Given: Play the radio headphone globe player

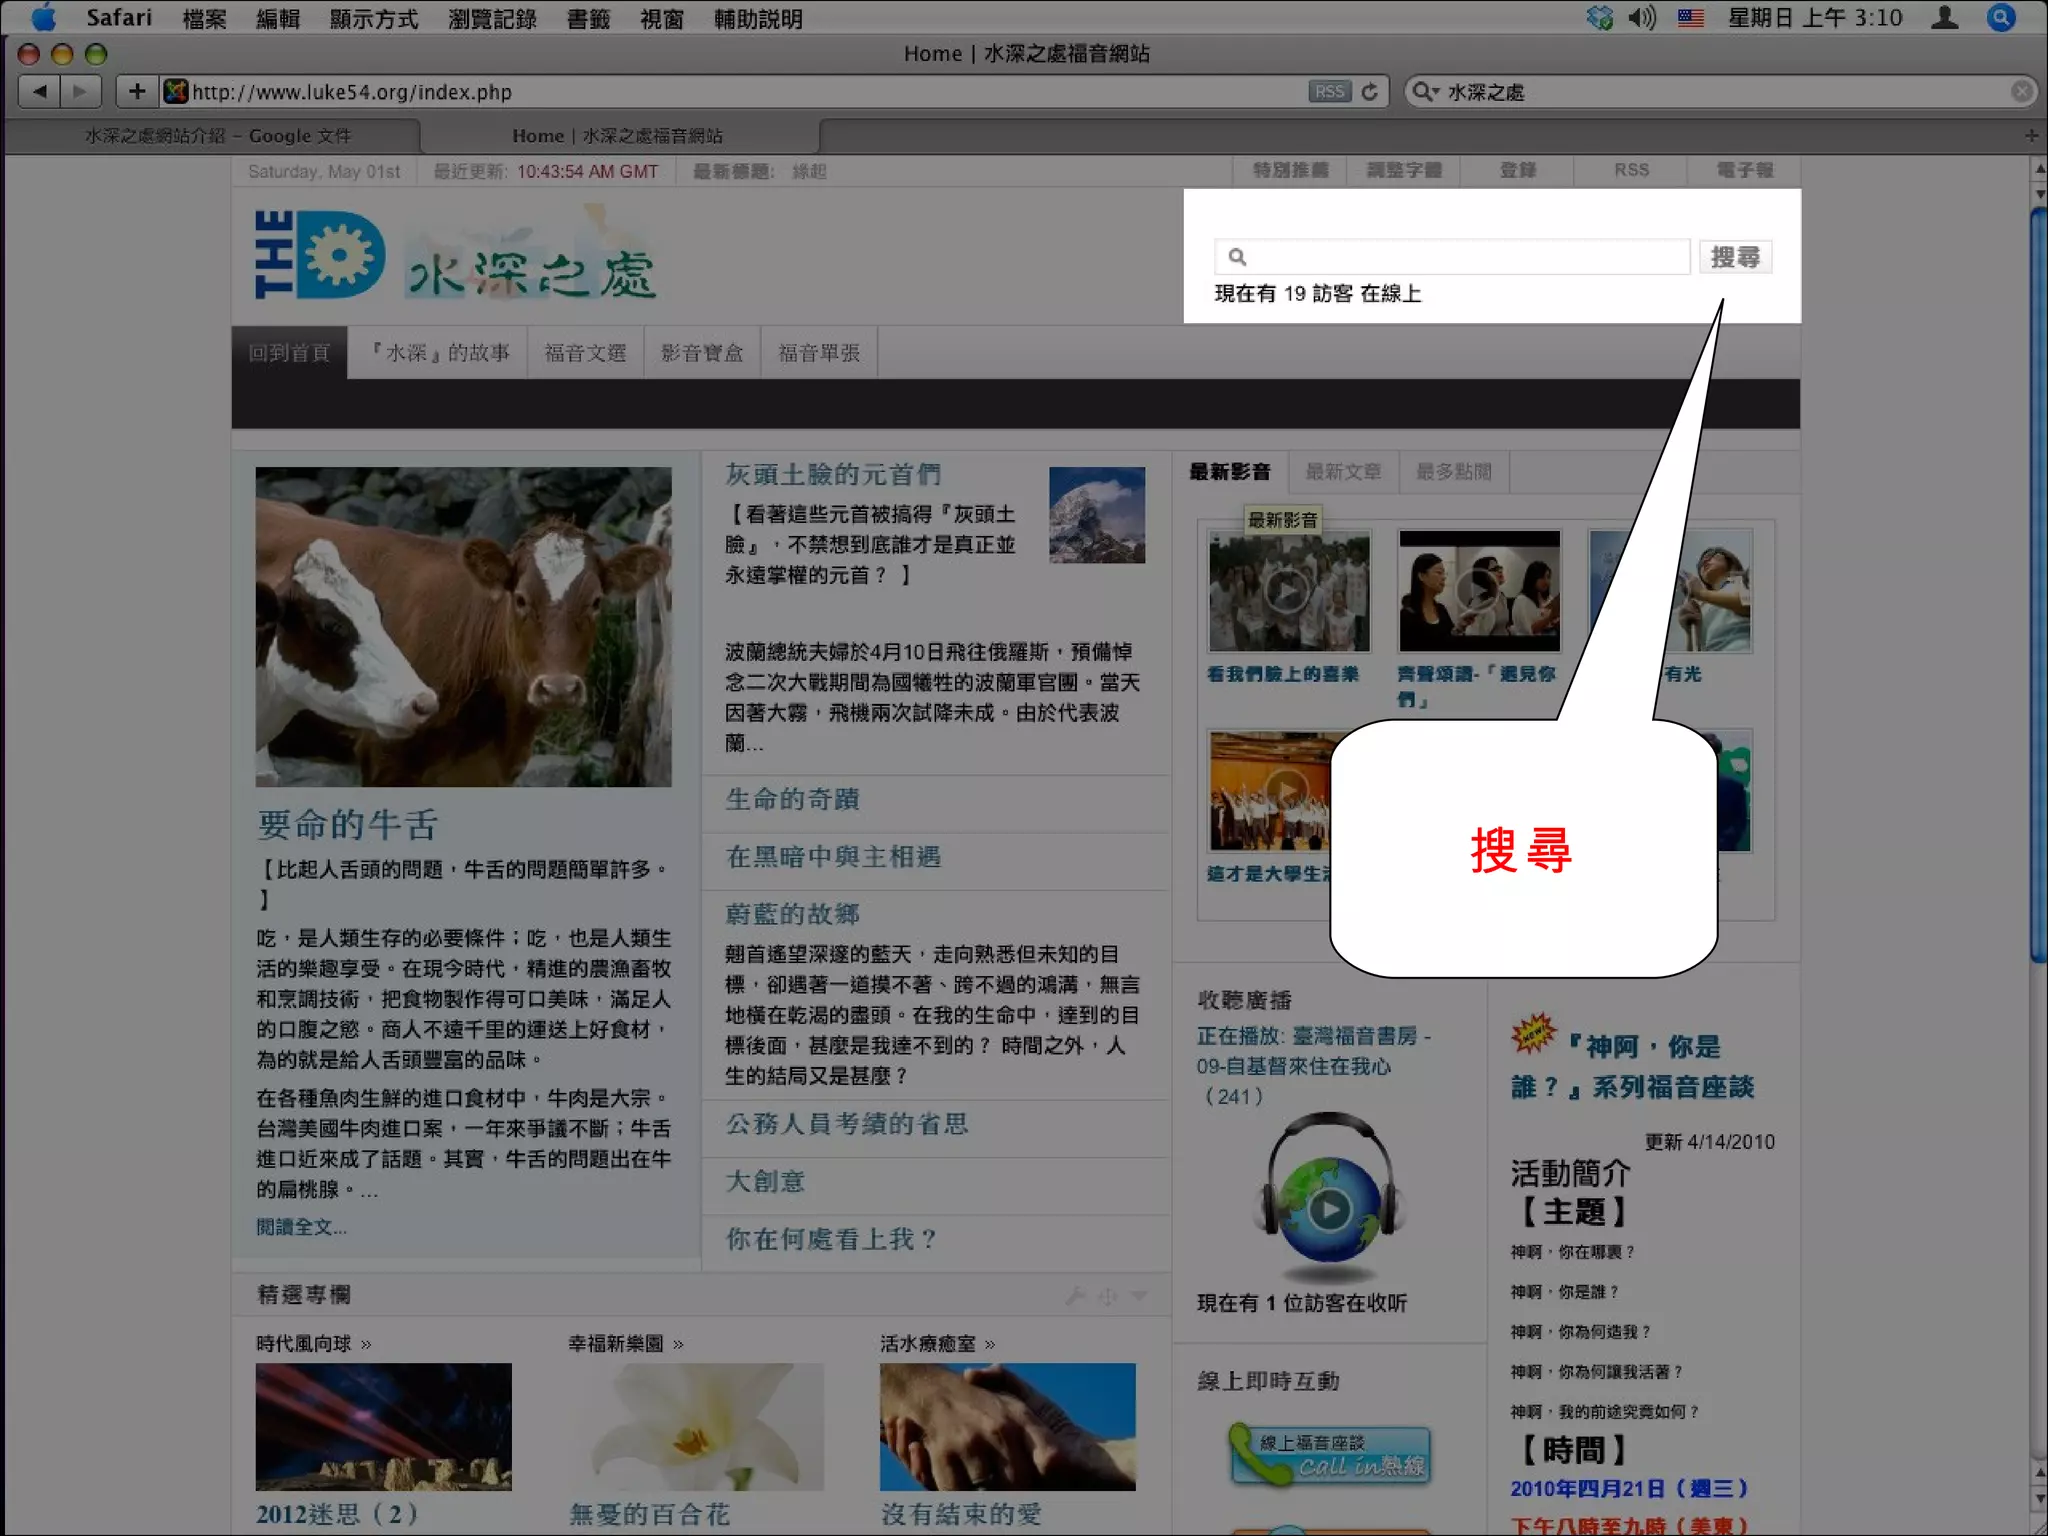Looking at the screenshot, I should (x=1329, y=1210).
